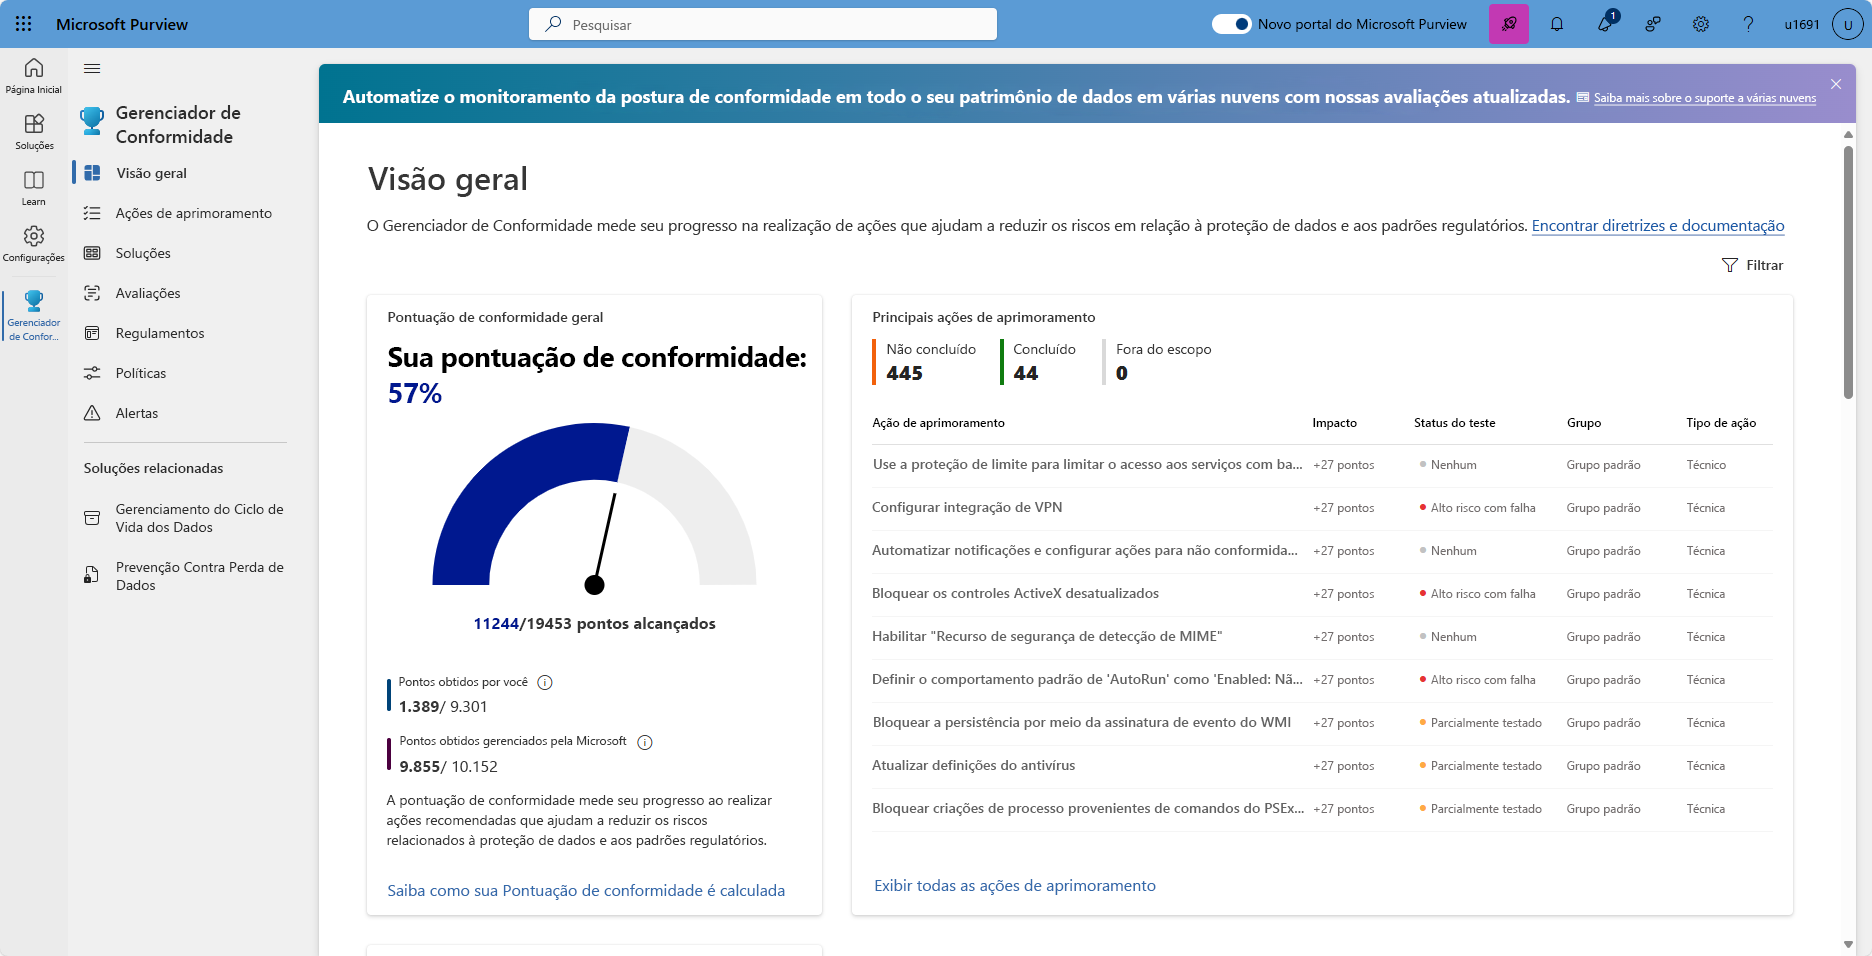The height and width of the screenshot is (956, 1872).
Task: Click the page vertical scrollbar thumb
Action: [1848, 272]
